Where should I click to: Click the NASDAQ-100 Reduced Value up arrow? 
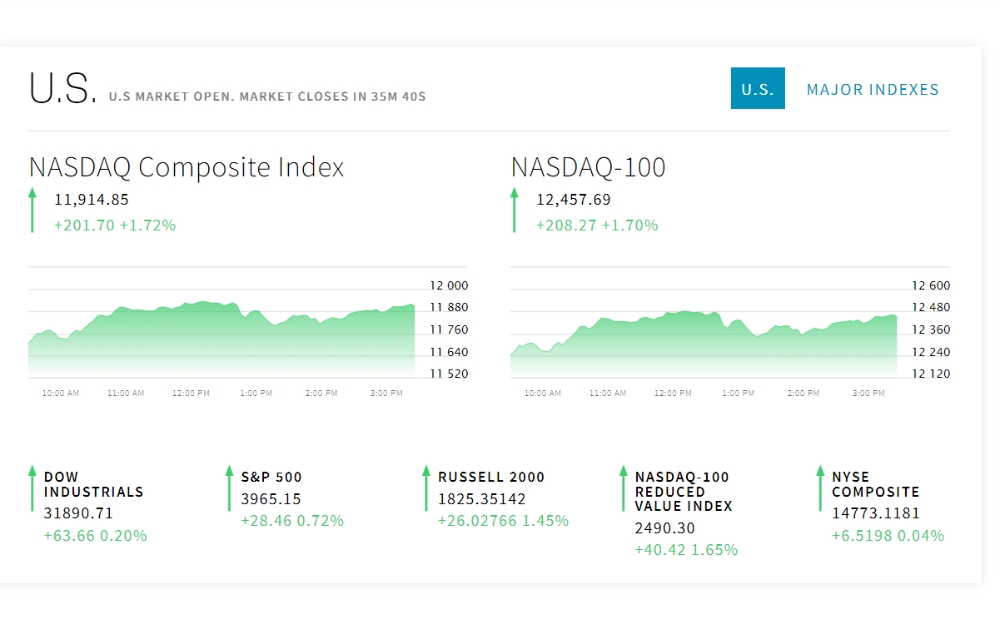click(x=624, y=488)
